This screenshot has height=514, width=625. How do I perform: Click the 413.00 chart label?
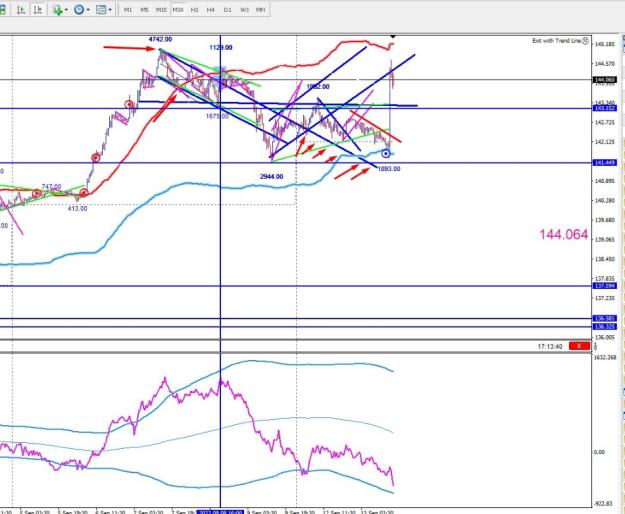coord(77,208)
